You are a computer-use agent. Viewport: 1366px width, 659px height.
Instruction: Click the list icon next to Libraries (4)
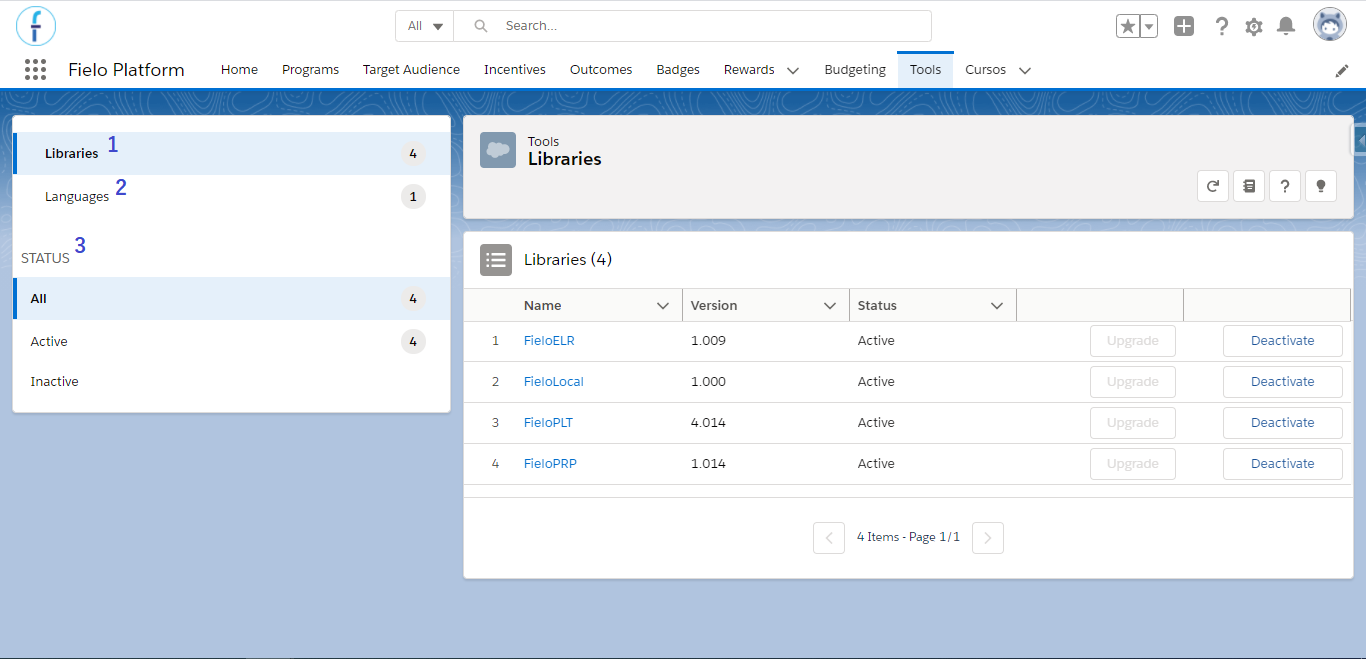496,260
